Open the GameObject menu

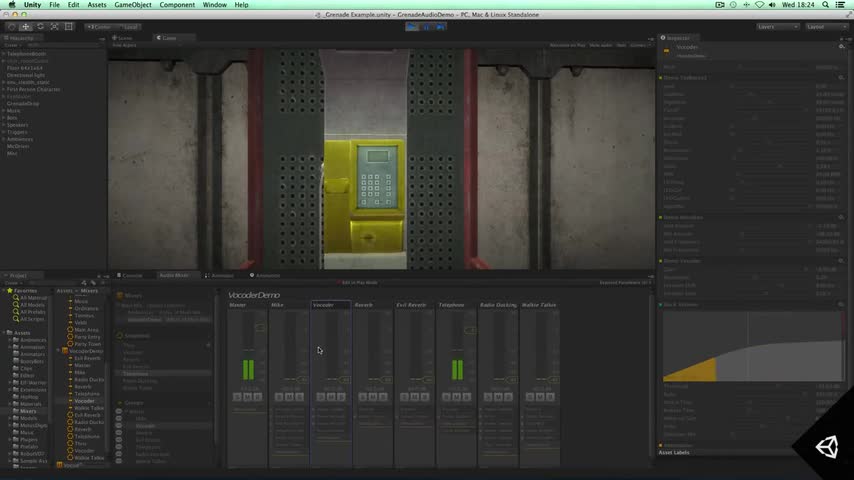[x=132, y=5]
